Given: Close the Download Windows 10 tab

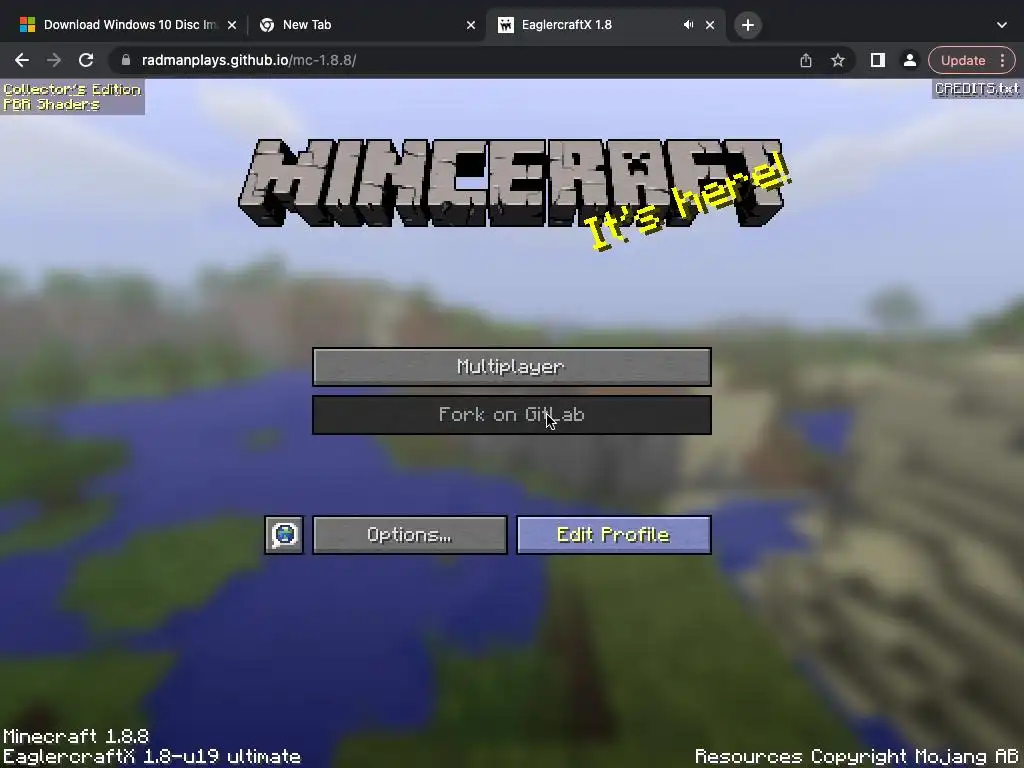Looking at the screenshot, I should pos(232,25).
